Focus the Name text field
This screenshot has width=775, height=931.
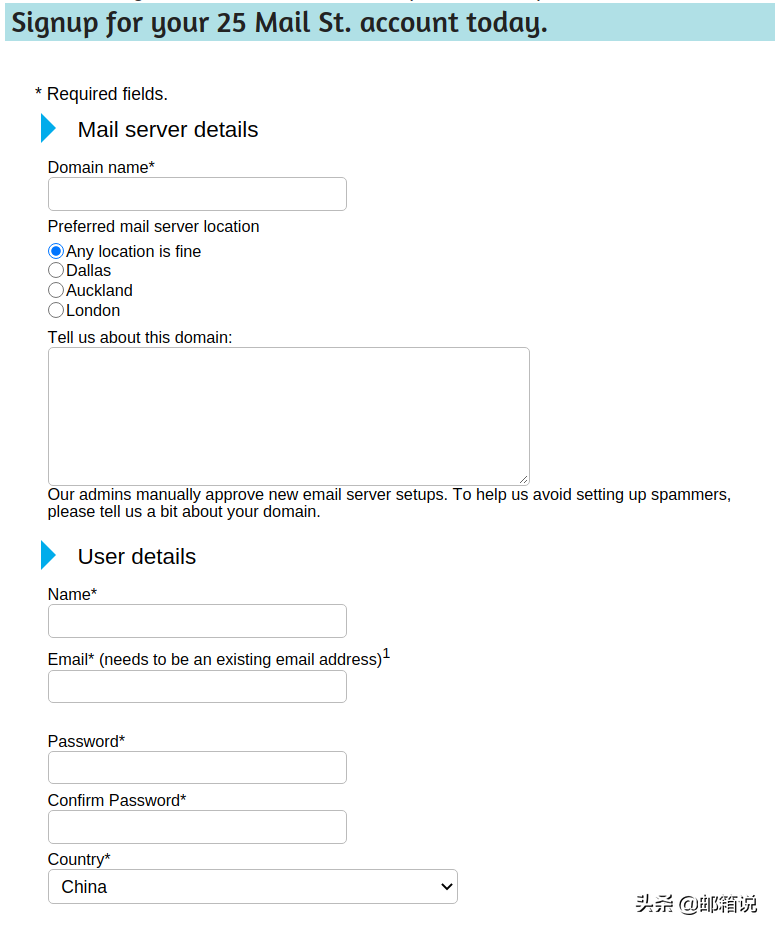click(197, 621)
